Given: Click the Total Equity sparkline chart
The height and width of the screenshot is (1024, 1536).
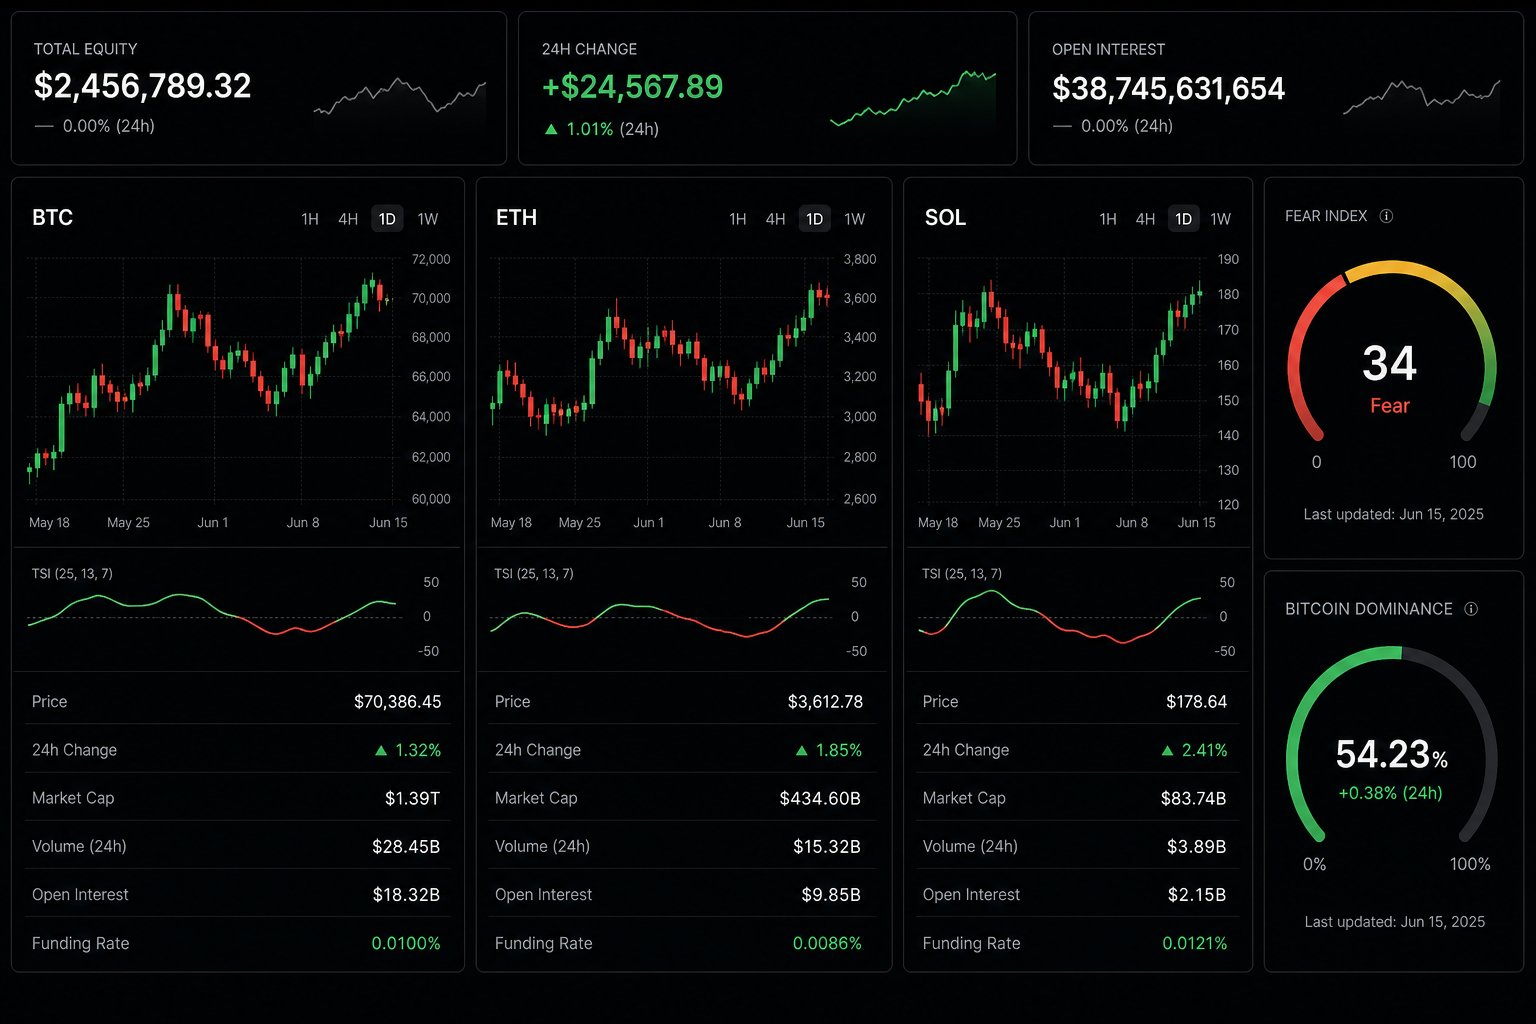Looking at the screenshot, I should [x=399, y=98].
